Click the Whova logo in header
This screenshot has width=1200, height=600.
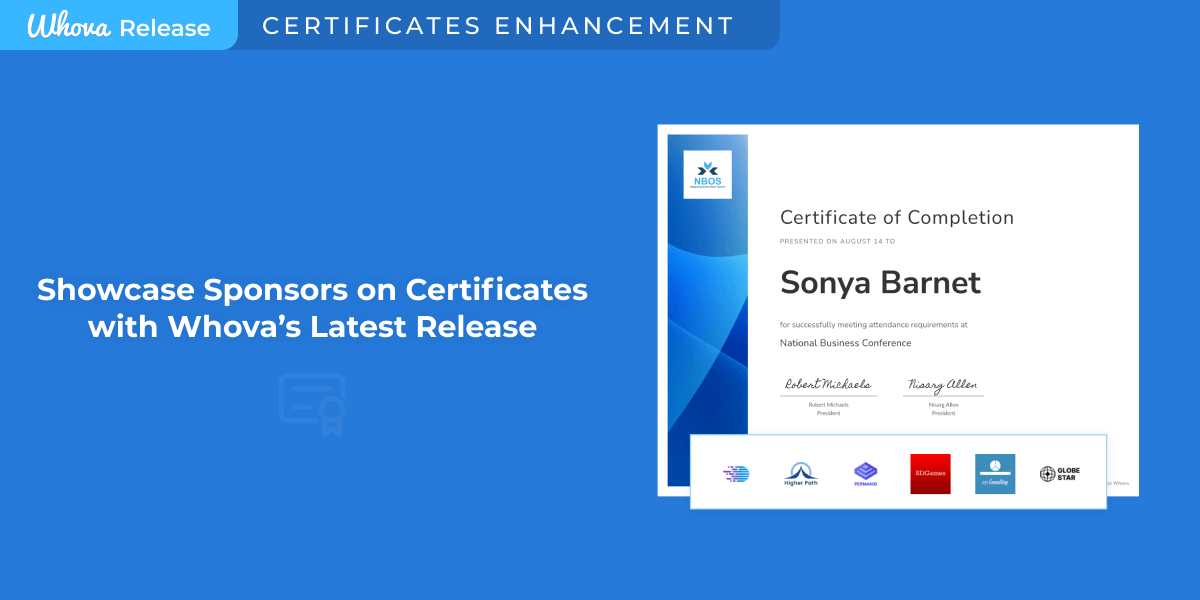pos(69,26)
